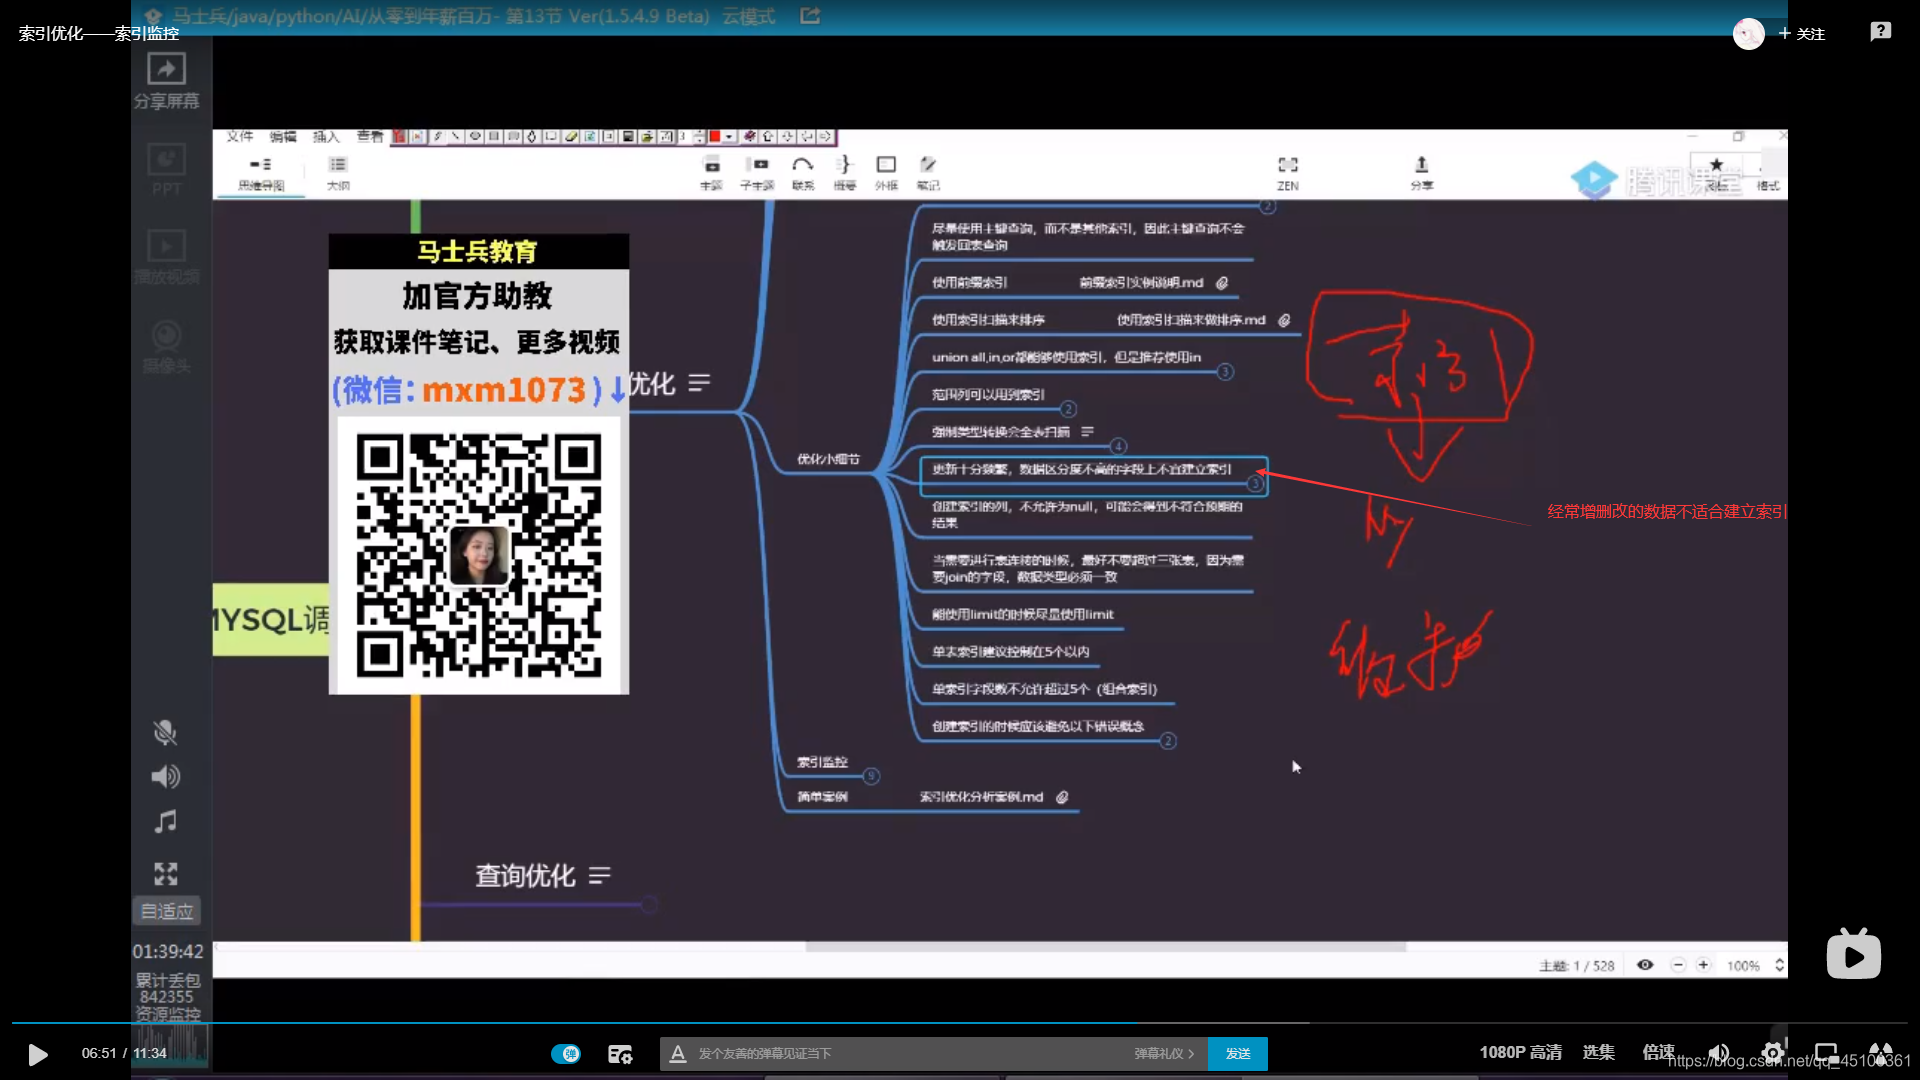This screenshot has width=1920, height=1080.
Task: Click the 联系 relationship toolbar icon
Action: coord(803,173)
